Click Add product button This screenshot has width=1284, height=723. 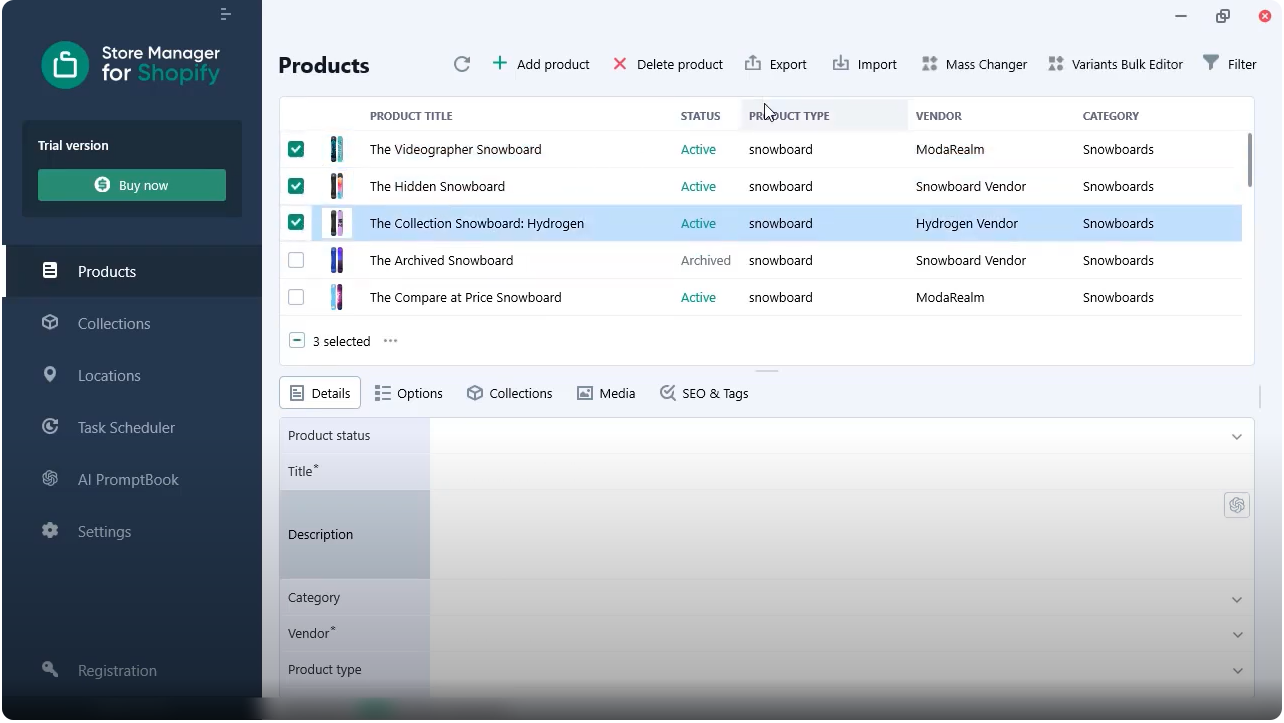pyautogui.click(x=541, y=64)
